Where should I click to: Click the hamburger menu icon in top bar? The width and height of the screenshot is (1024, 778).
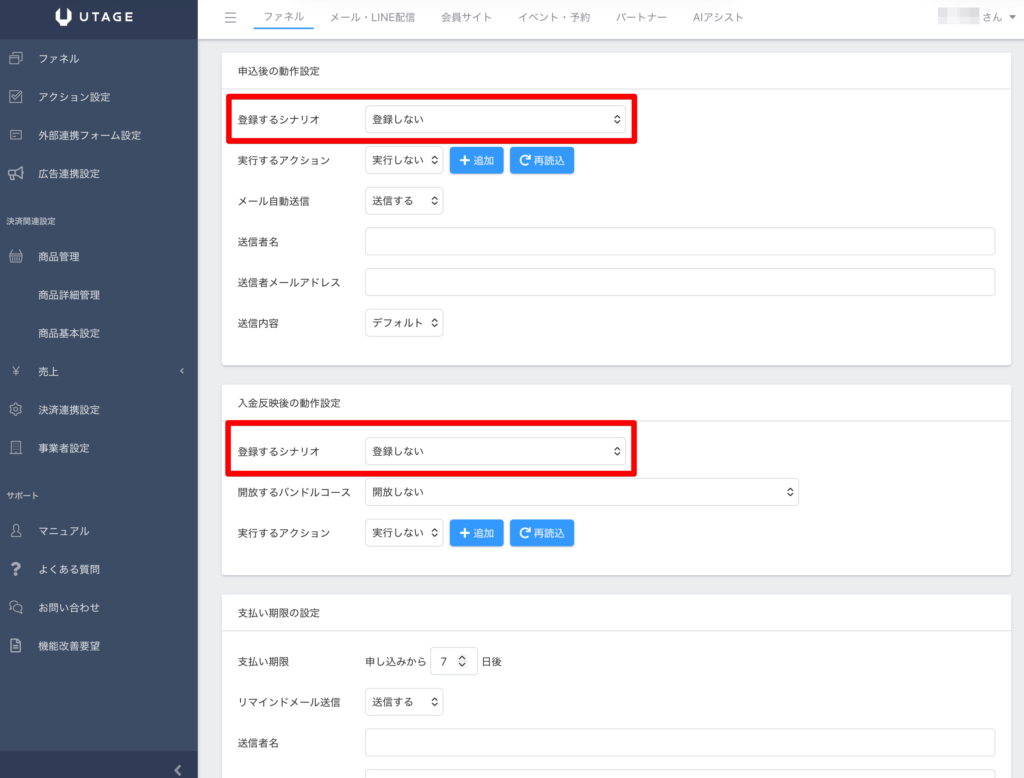[230, 17]
